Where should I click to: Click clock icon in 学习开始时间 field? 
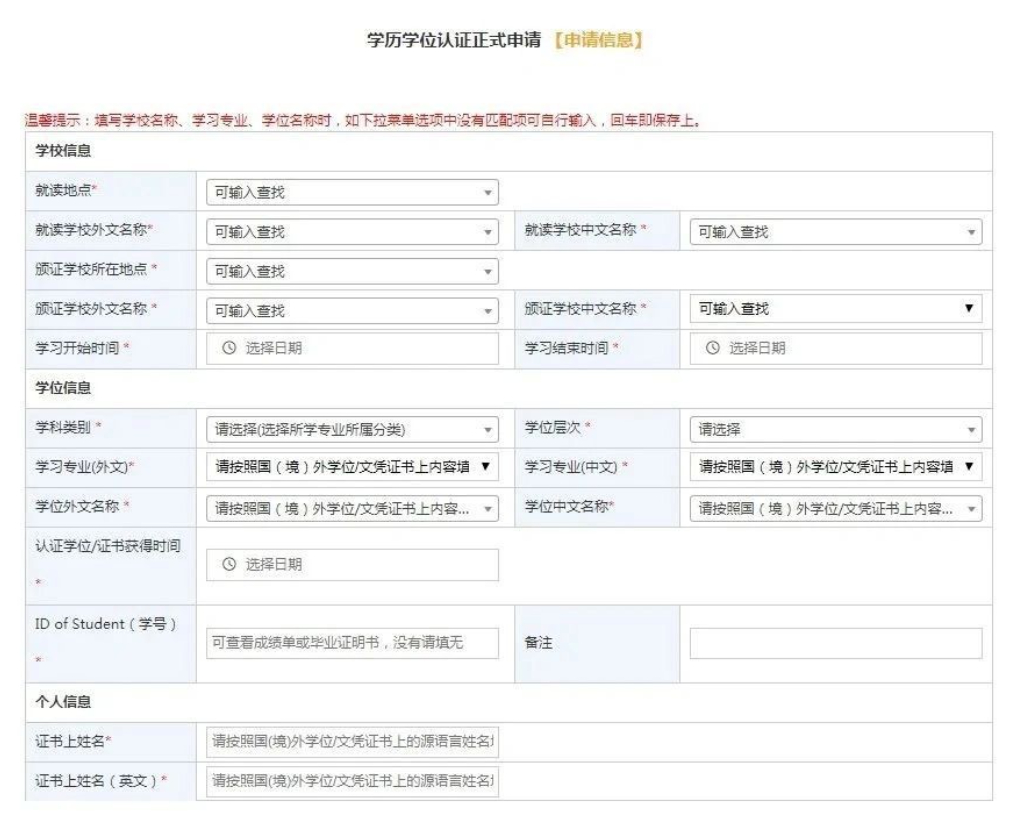(x=228, y=348)
